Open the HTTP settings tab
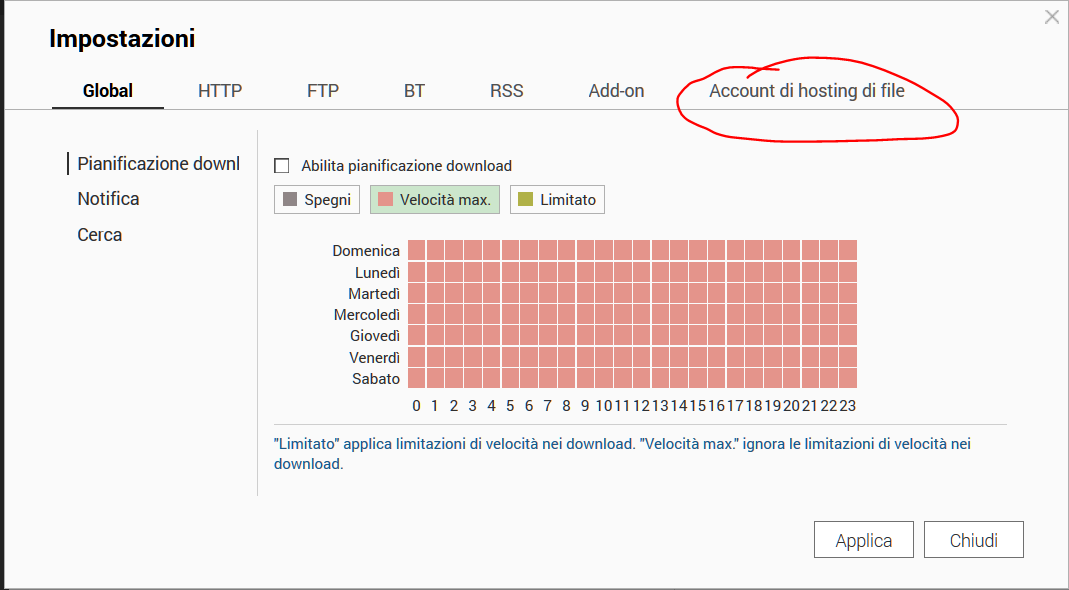Screen dimensions: 1069x590 click(x=220, y=91)
